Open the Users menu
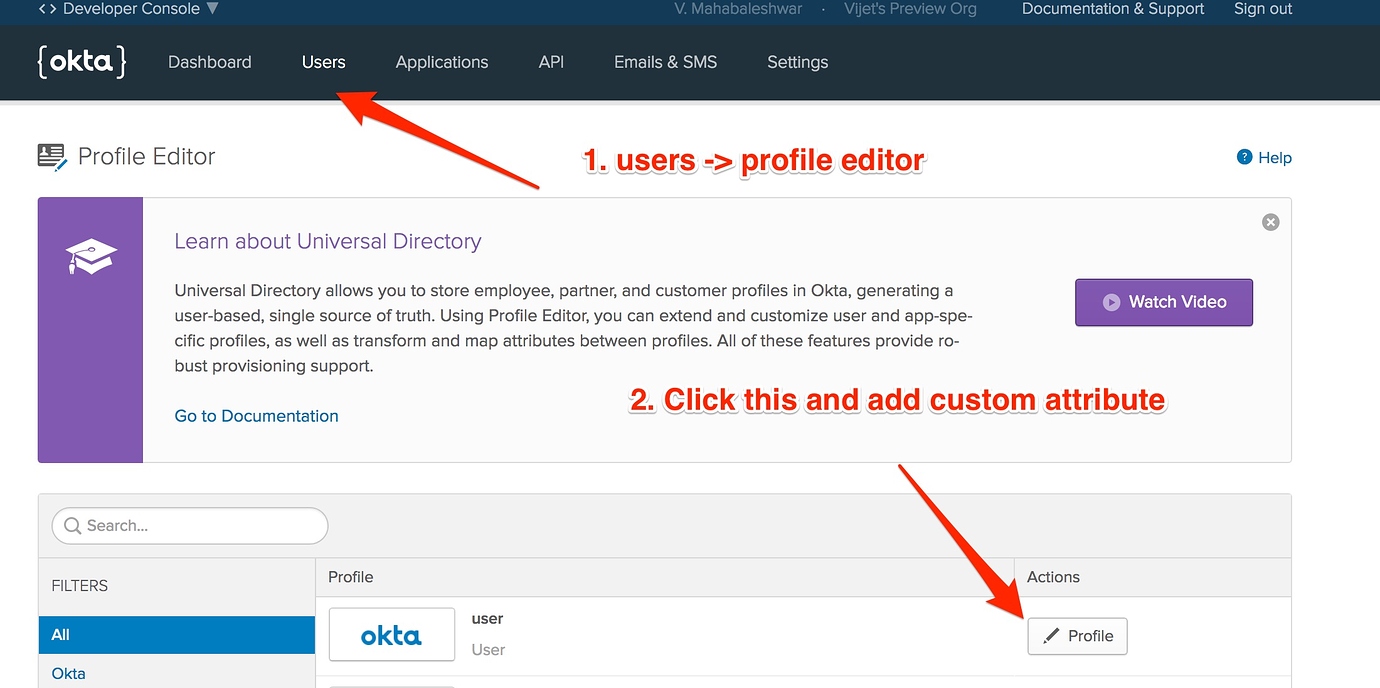Viewport: 1380px width, 688px height. click(323, 62)
